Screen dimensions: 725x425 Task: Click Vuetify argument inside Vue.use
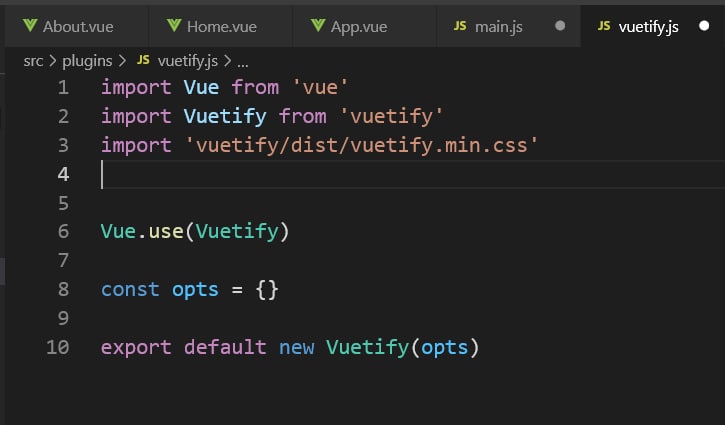(237, 232)
